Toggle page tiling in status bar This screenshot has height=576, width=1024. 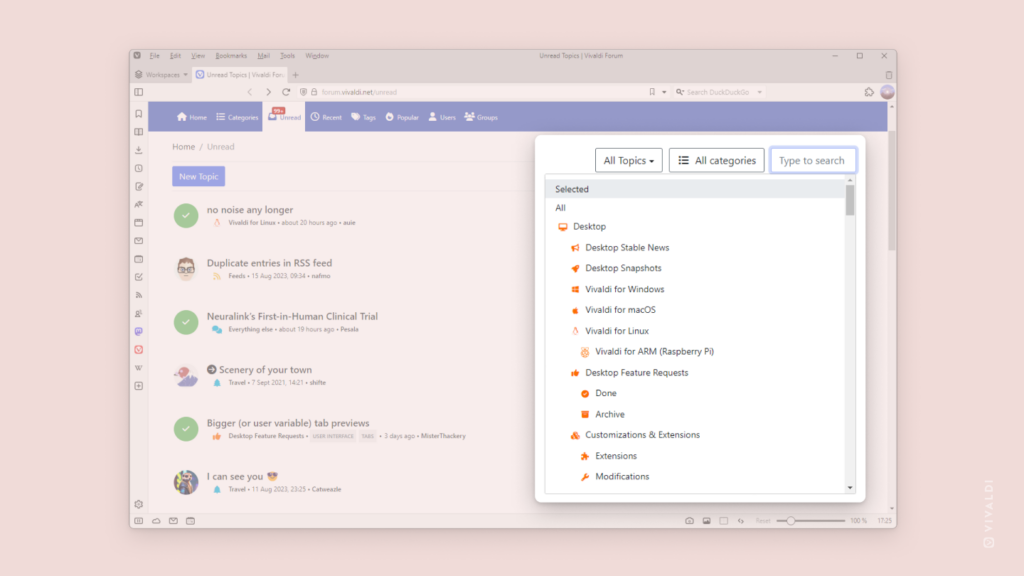pyautogui.click(x=724, y=521)
